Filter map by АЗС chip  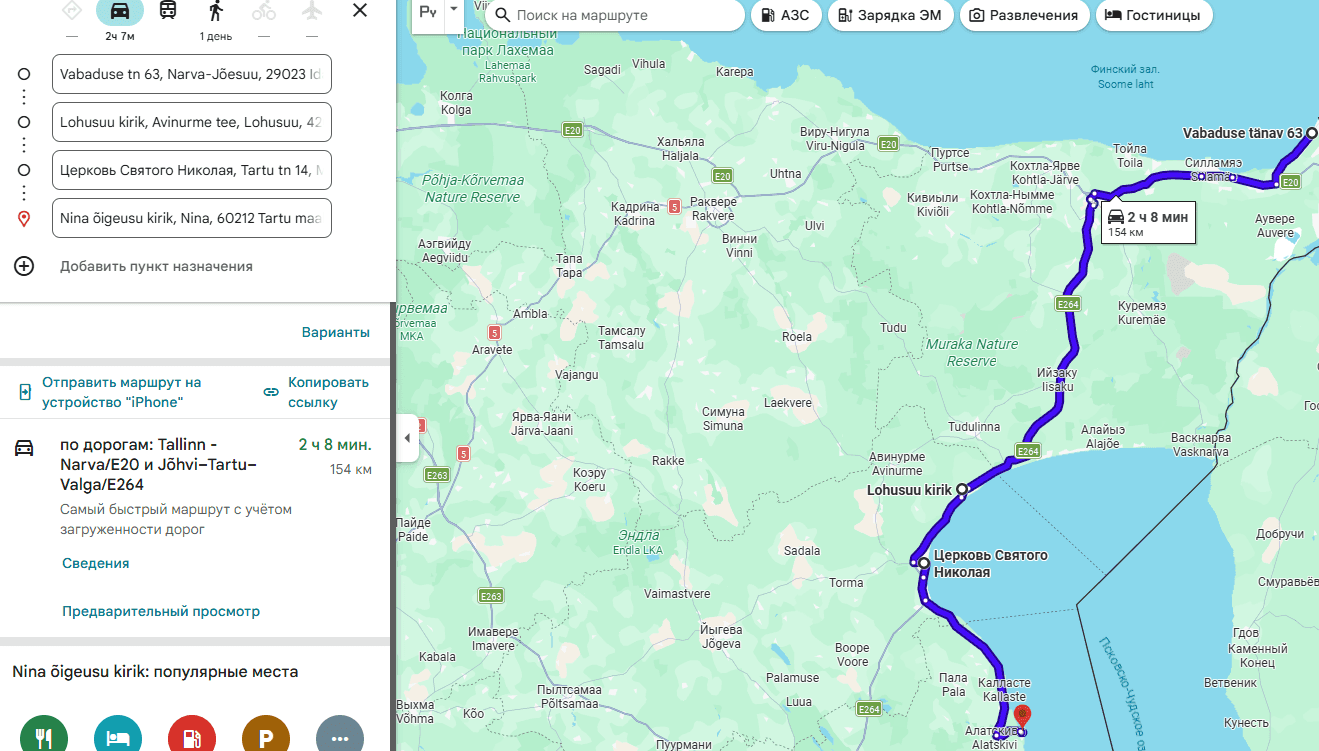[x=785, y=15]
